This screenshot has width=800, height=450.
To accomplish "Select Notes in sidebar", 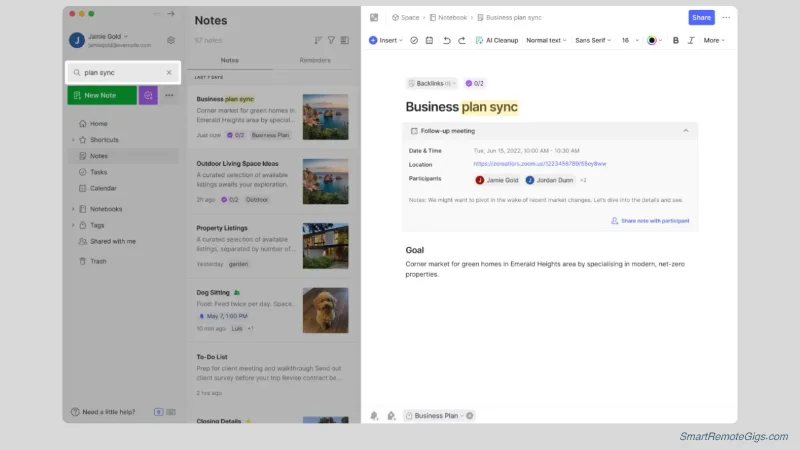I will pos(123,156).
